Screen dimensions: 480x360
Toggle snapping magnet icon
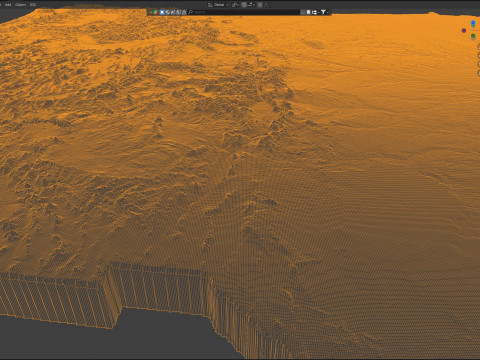pos(244,5)
